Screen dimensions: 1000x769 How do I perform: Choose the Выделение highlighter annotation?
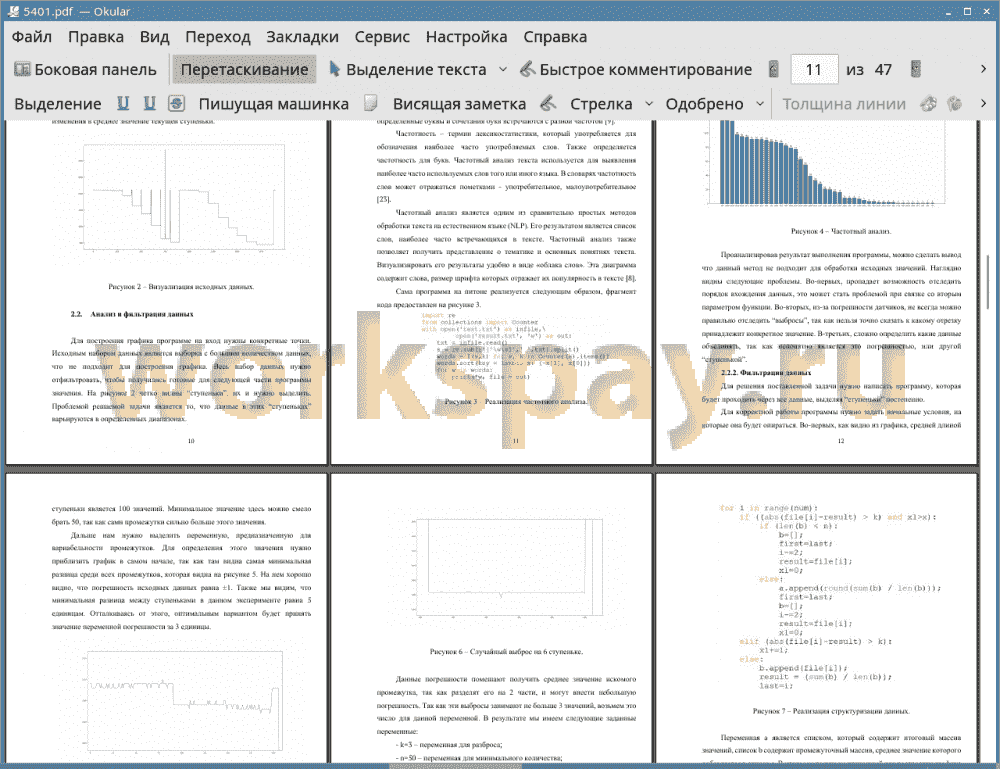pos(57,104)
